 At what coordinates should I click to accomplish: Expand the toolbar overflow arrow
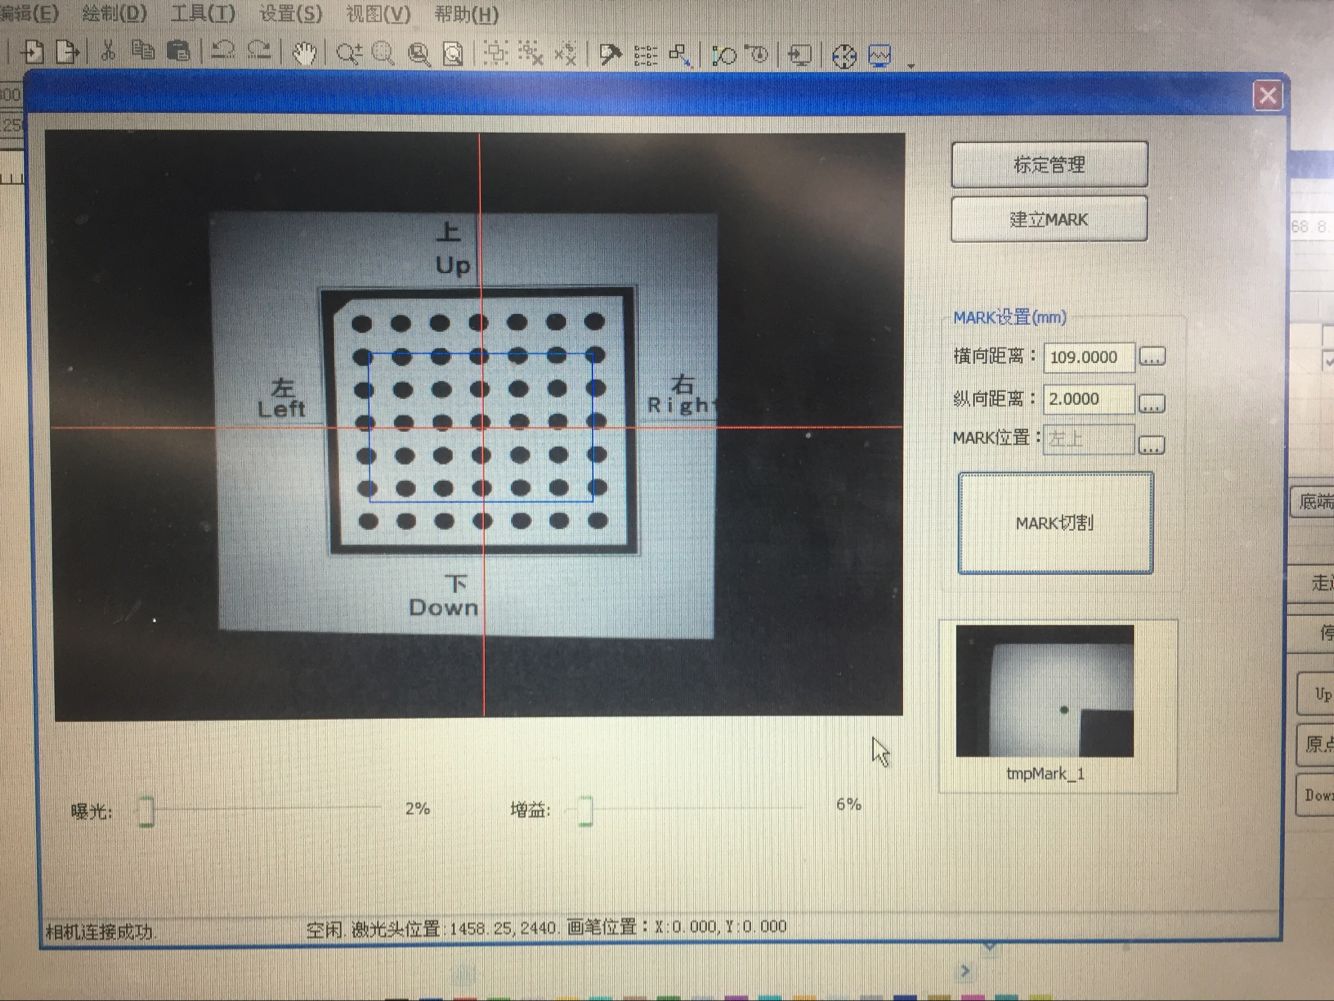click(911, 66)
